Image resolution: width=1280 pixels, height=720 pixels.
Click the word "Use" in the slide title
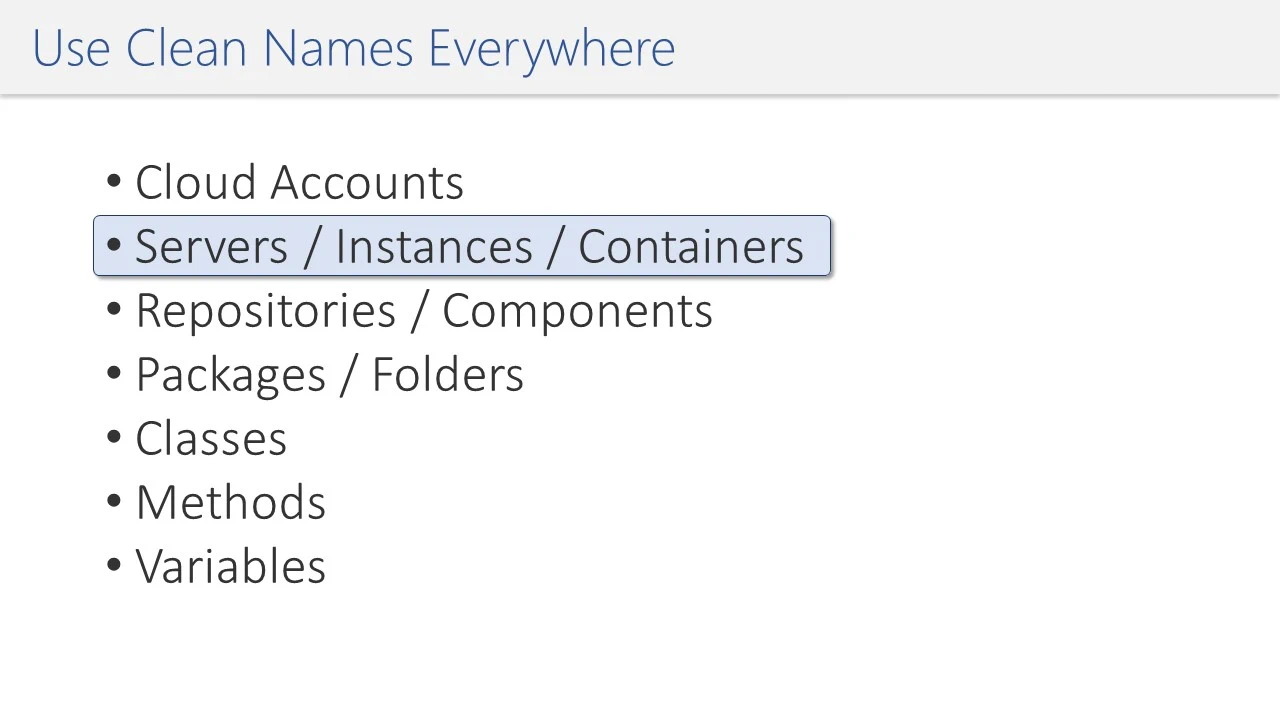pyautogui.click(x=70, y=49)
